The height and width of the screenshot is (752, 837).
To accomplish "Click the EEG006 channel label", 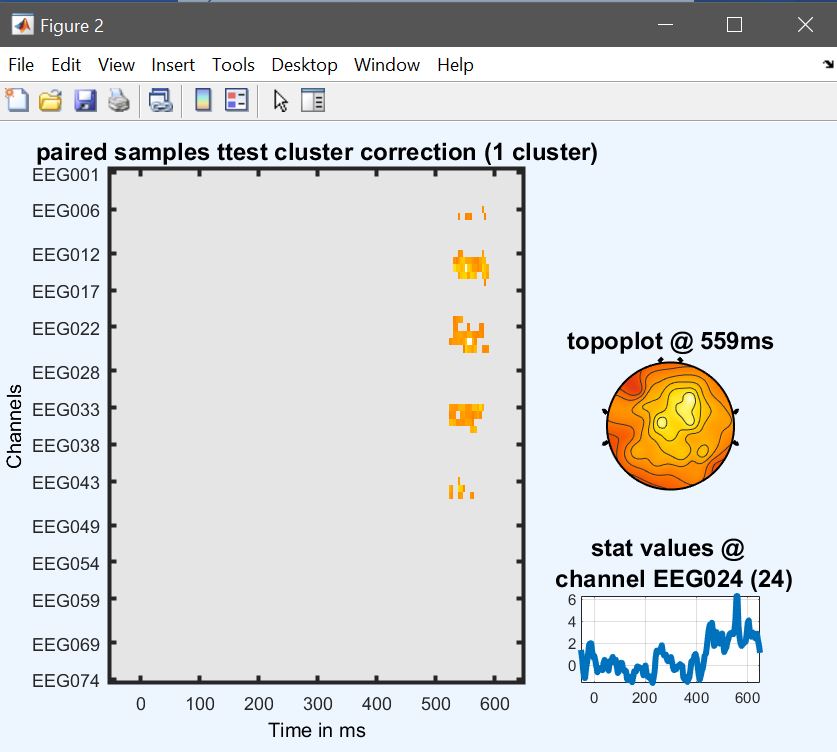I will pos(66,211).
